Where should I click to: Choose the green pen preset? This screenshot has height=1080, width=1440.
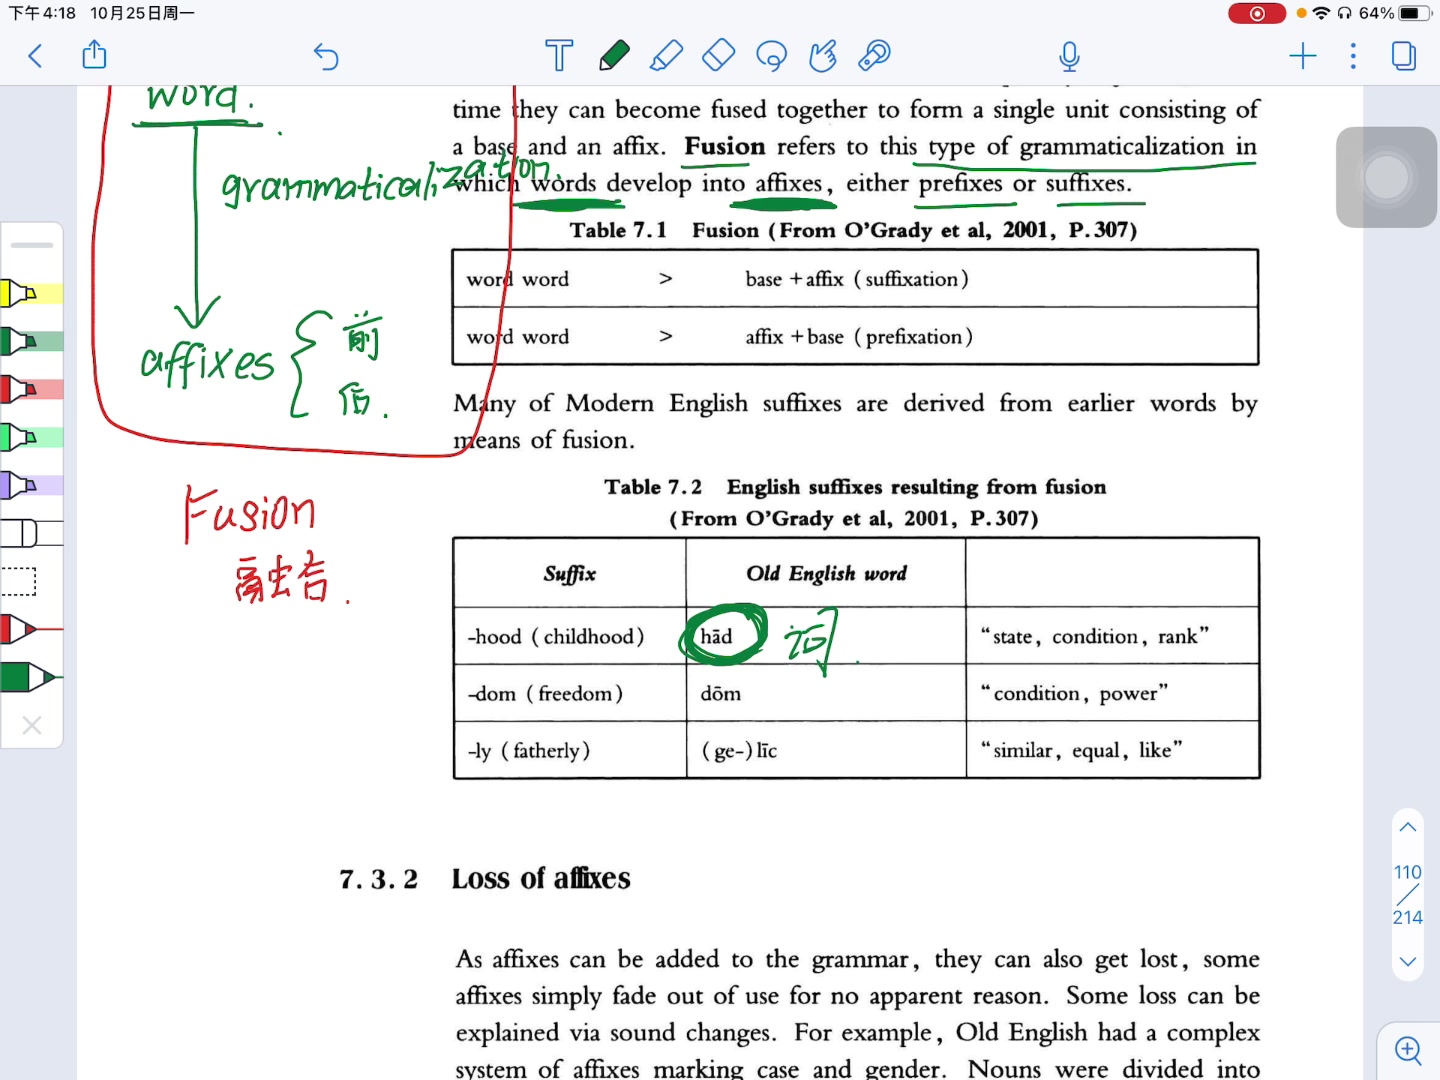click(32, 677)
